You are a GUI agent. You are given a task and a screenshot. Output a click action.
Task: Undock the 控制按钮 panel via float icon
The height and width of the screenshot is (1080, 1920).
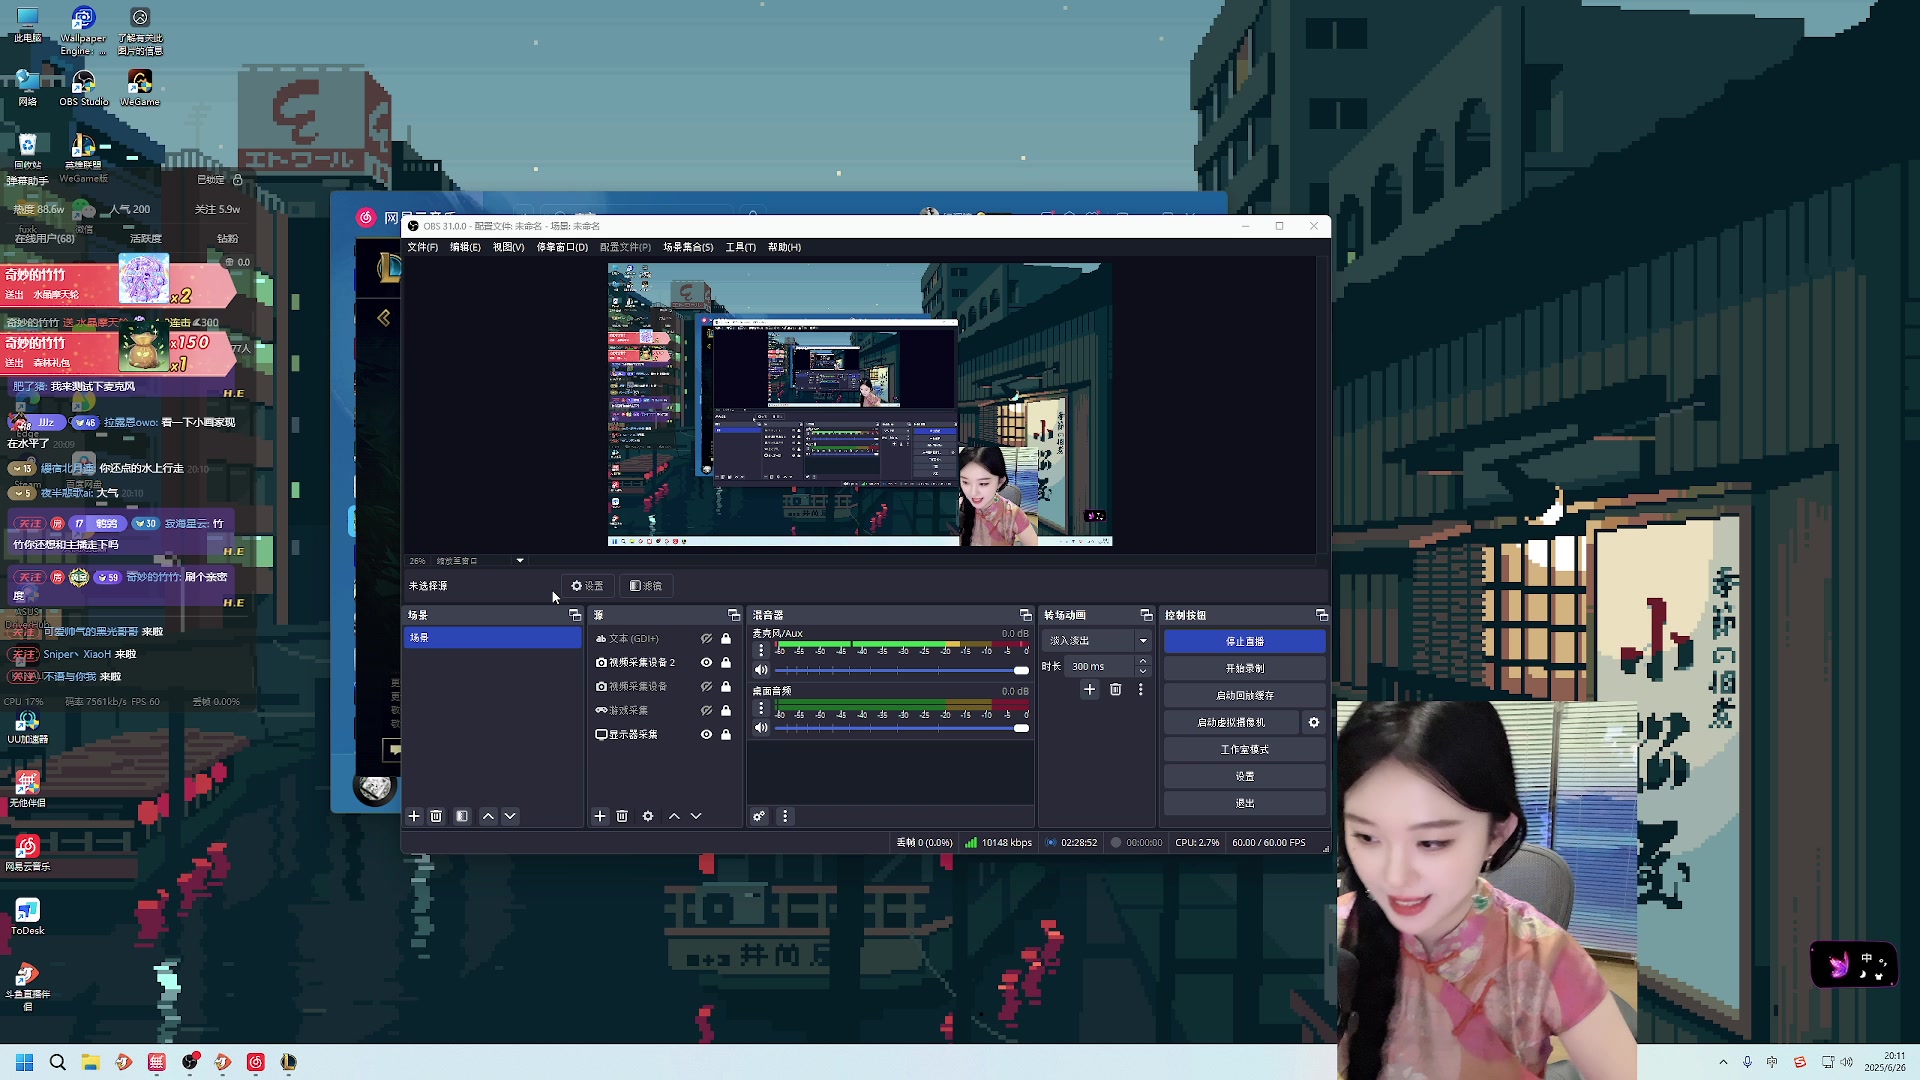1321,615
